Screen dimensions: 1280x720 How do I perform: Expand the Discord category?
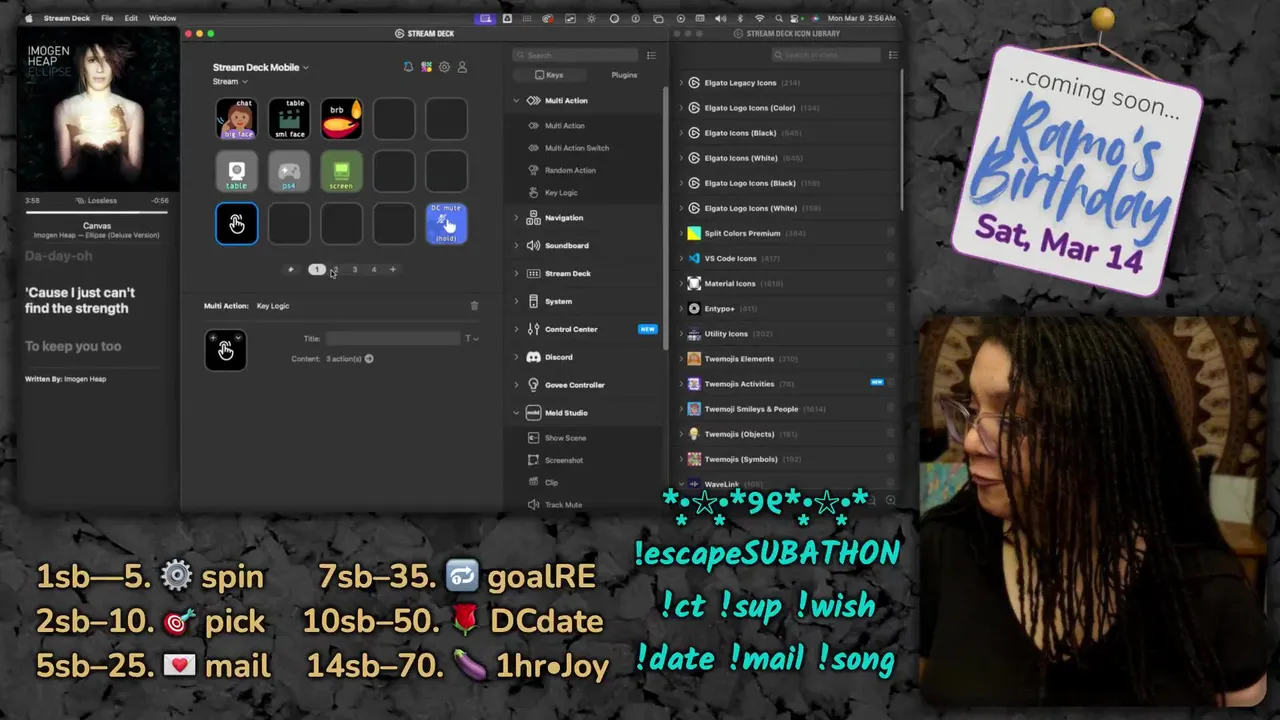coord(517,357)
